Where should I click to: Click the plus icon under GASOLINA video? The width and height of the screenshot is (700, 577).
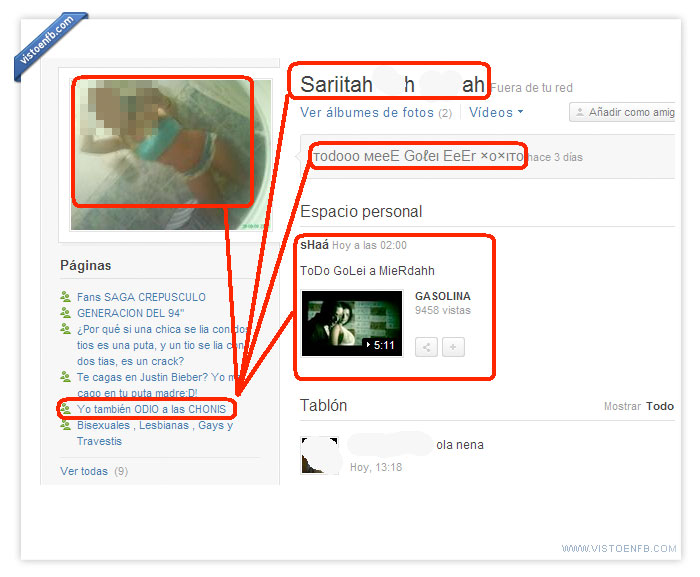click(454, 347)
